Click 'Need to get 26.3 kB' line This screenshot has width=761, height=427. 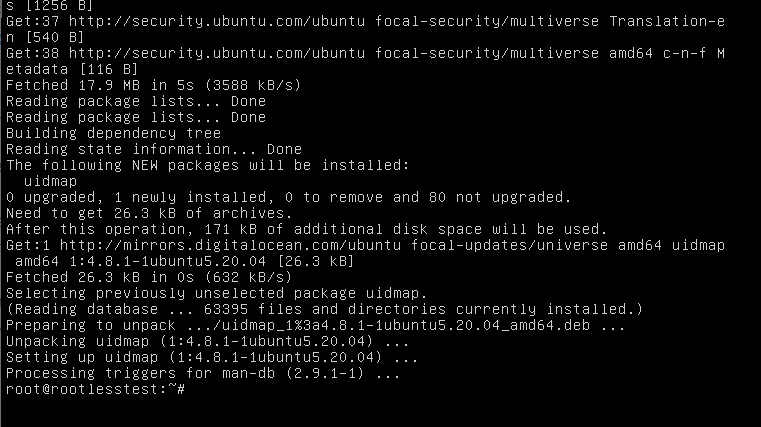click(x=149, y=214)
